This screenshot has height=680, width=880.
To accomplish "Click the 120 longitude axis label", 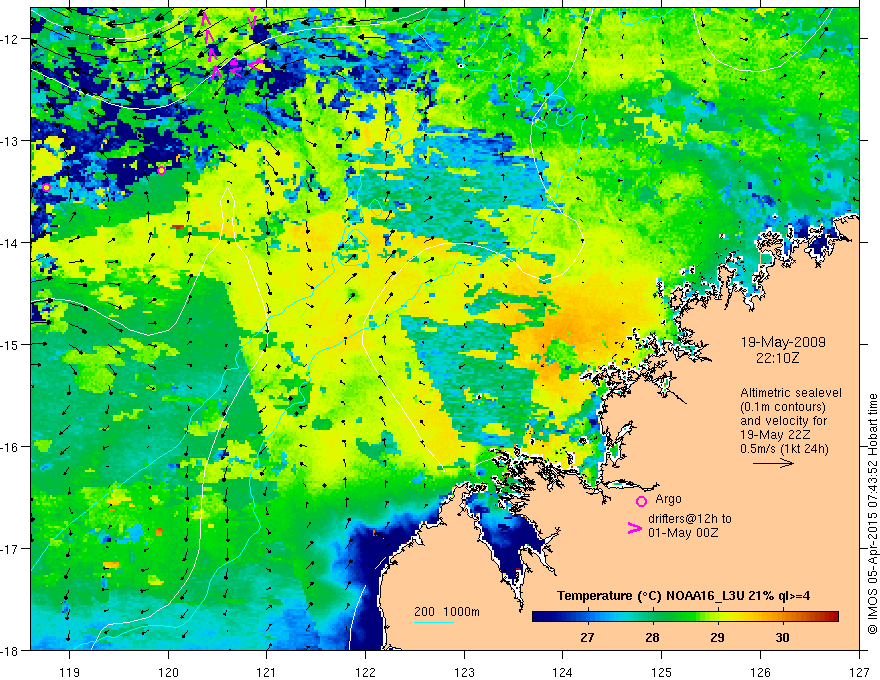I will click(x=168, y=672).
